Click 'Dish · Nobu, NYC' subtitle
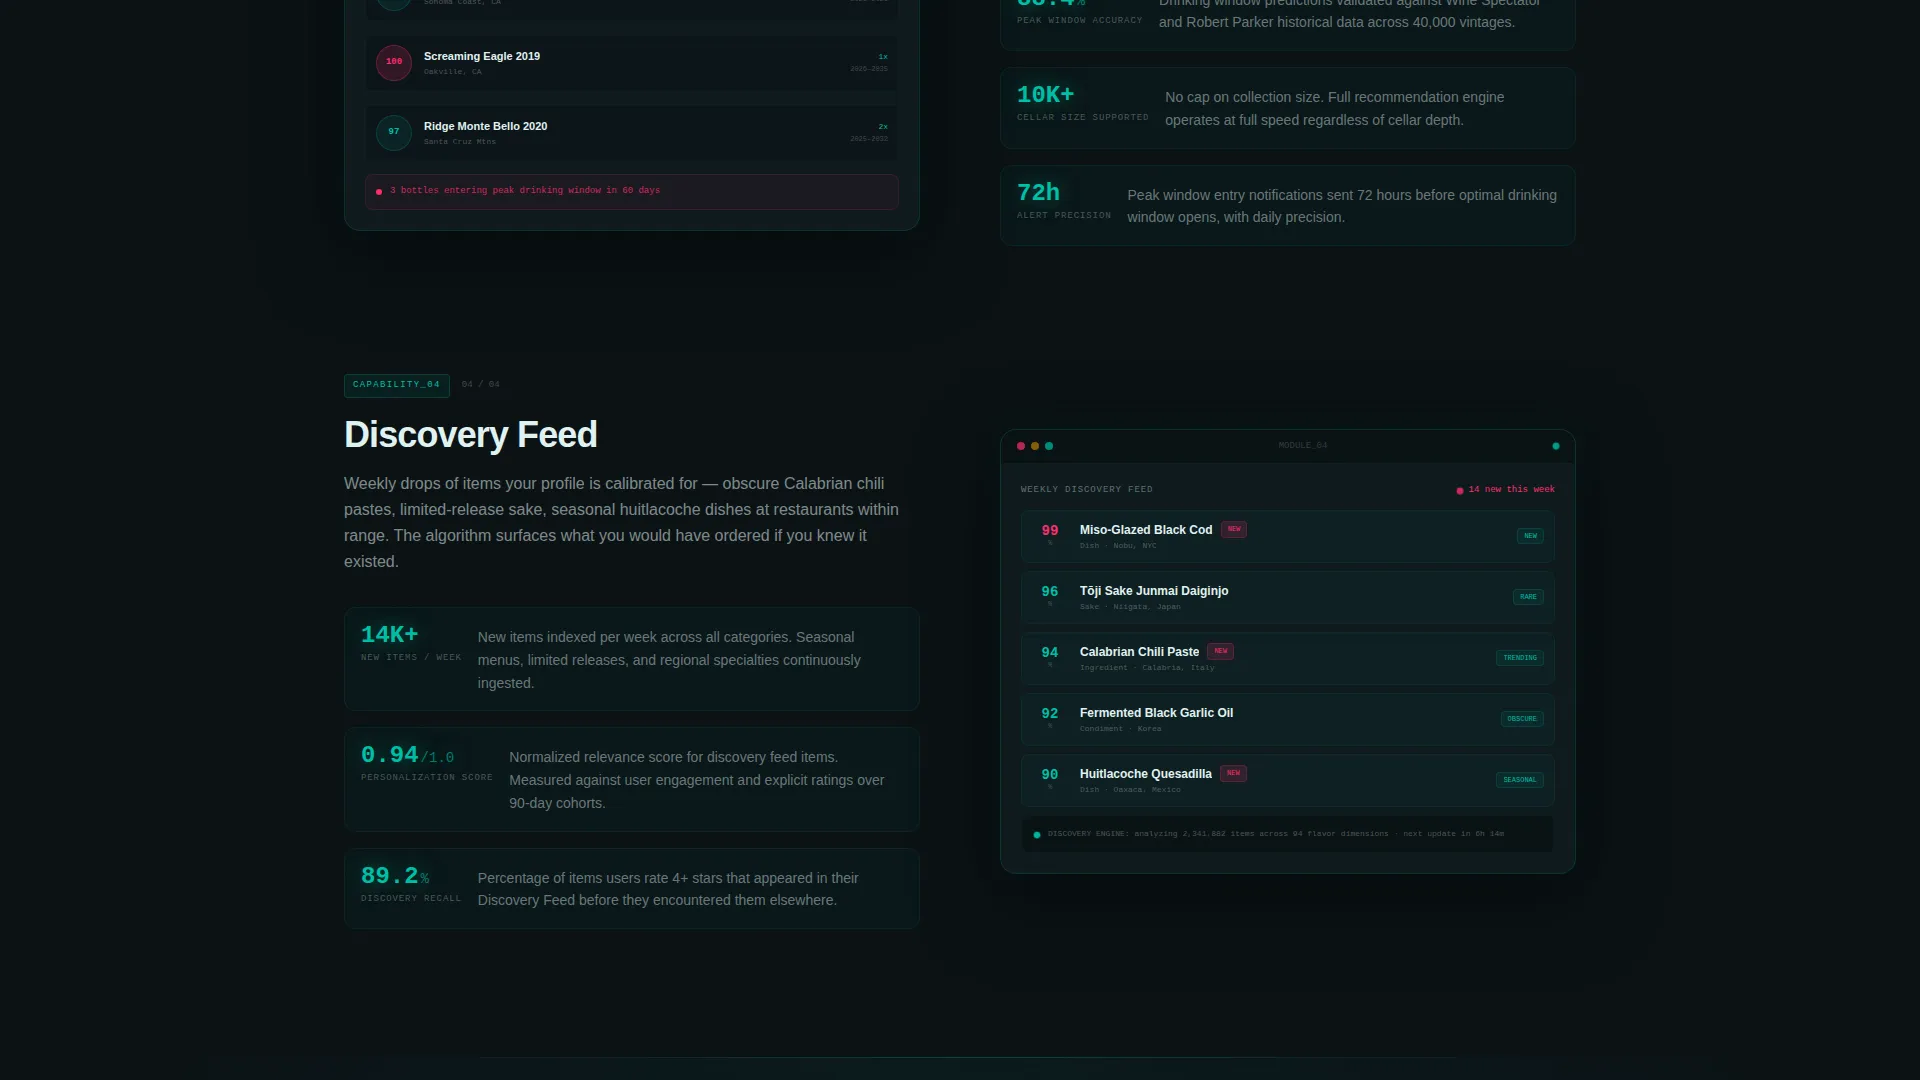Screen dimensions: 1920x1080 pyautogui.click(x=1118, y=546)
